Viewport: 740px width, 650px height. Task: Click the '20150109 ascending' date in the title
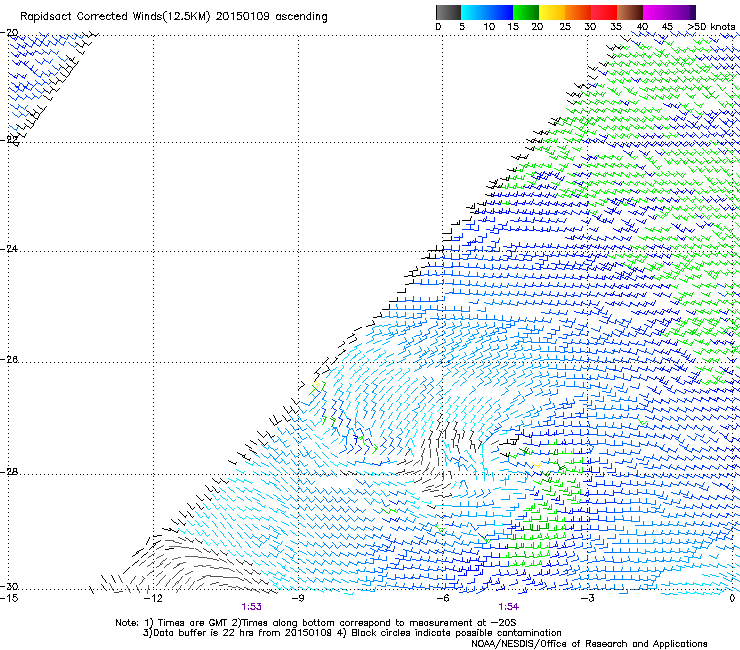(271, 17)
